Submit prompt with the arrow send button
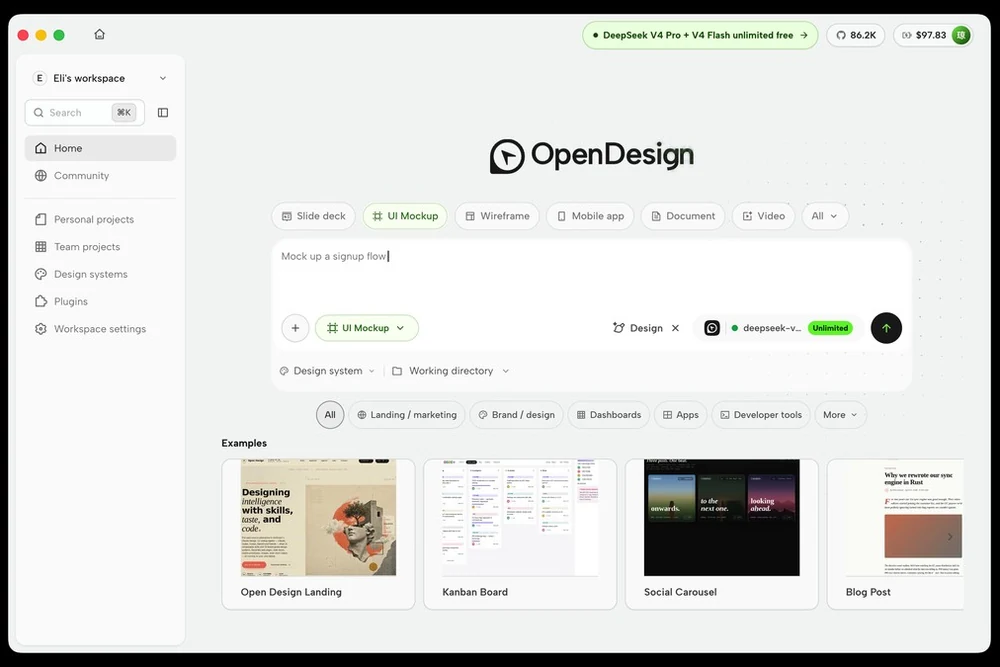1000x667 pixels. (886, 328)
